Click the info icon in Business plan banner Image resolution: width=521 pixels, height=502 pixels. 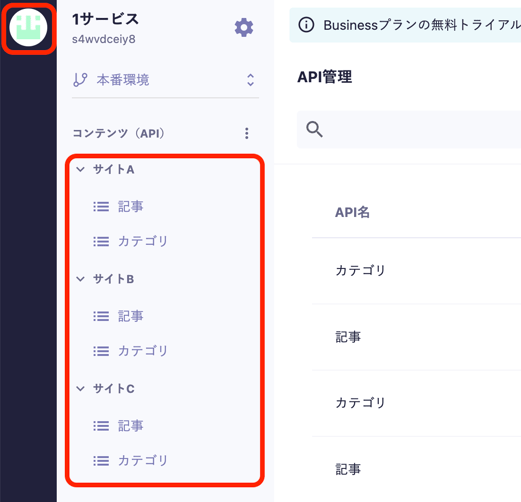306,25
